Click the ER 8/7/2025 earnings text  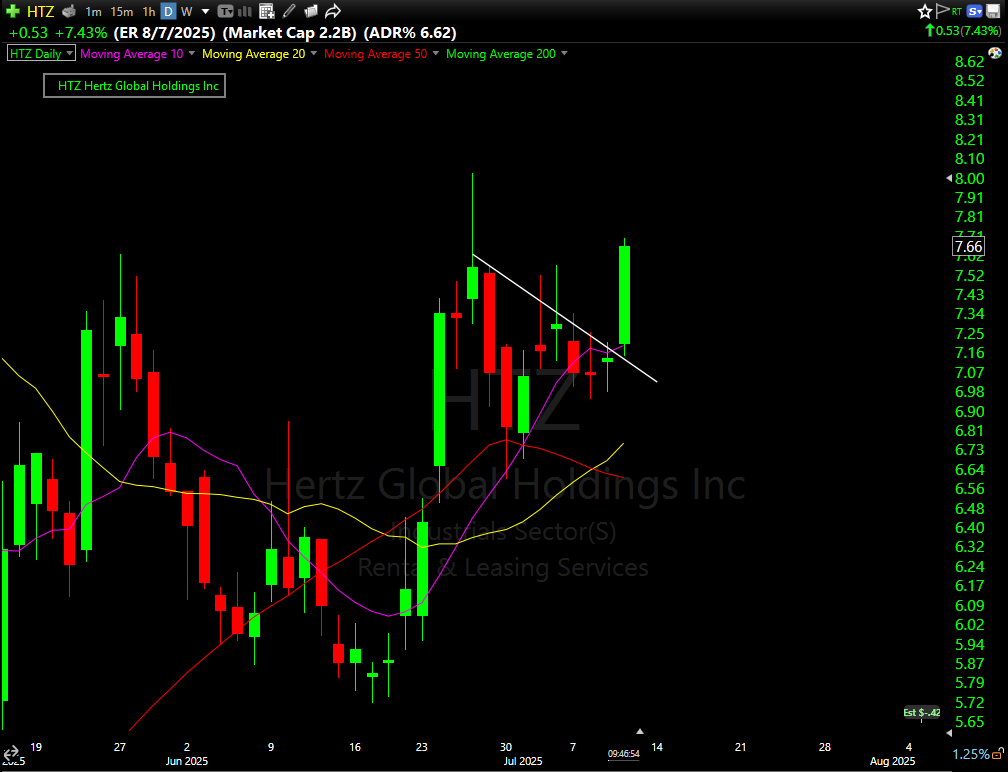coord(165,33)
